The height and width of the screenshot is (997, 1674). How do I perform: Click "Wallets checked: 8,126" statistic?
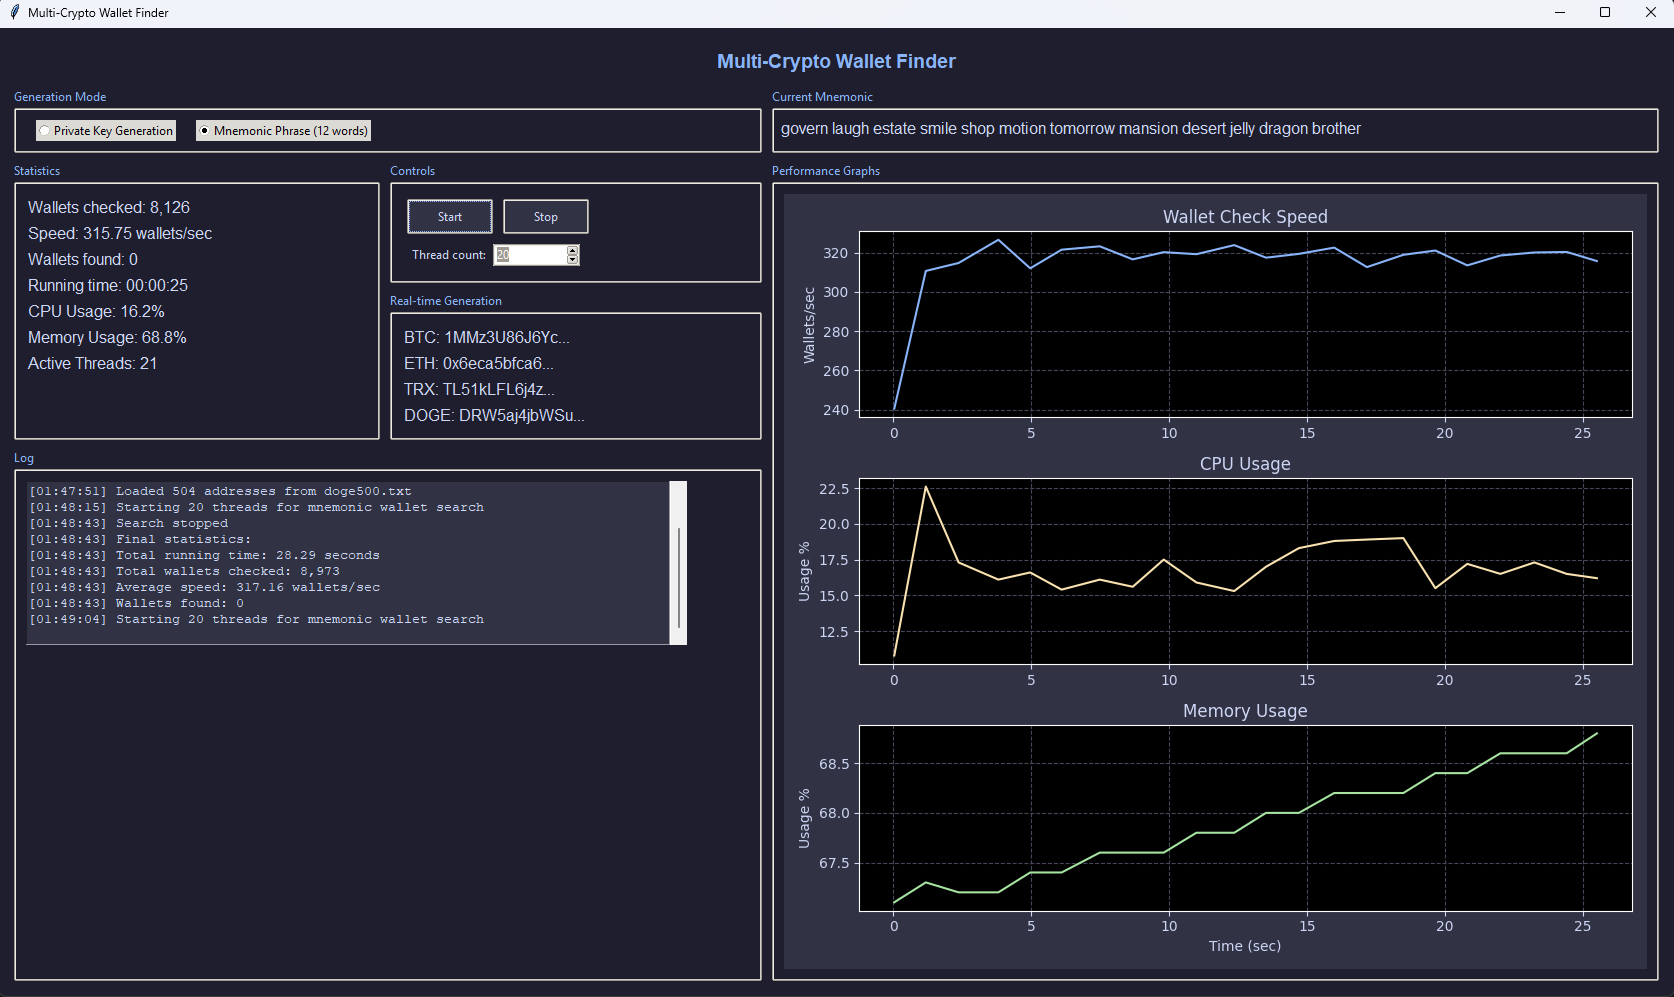[x=109, y=208]
